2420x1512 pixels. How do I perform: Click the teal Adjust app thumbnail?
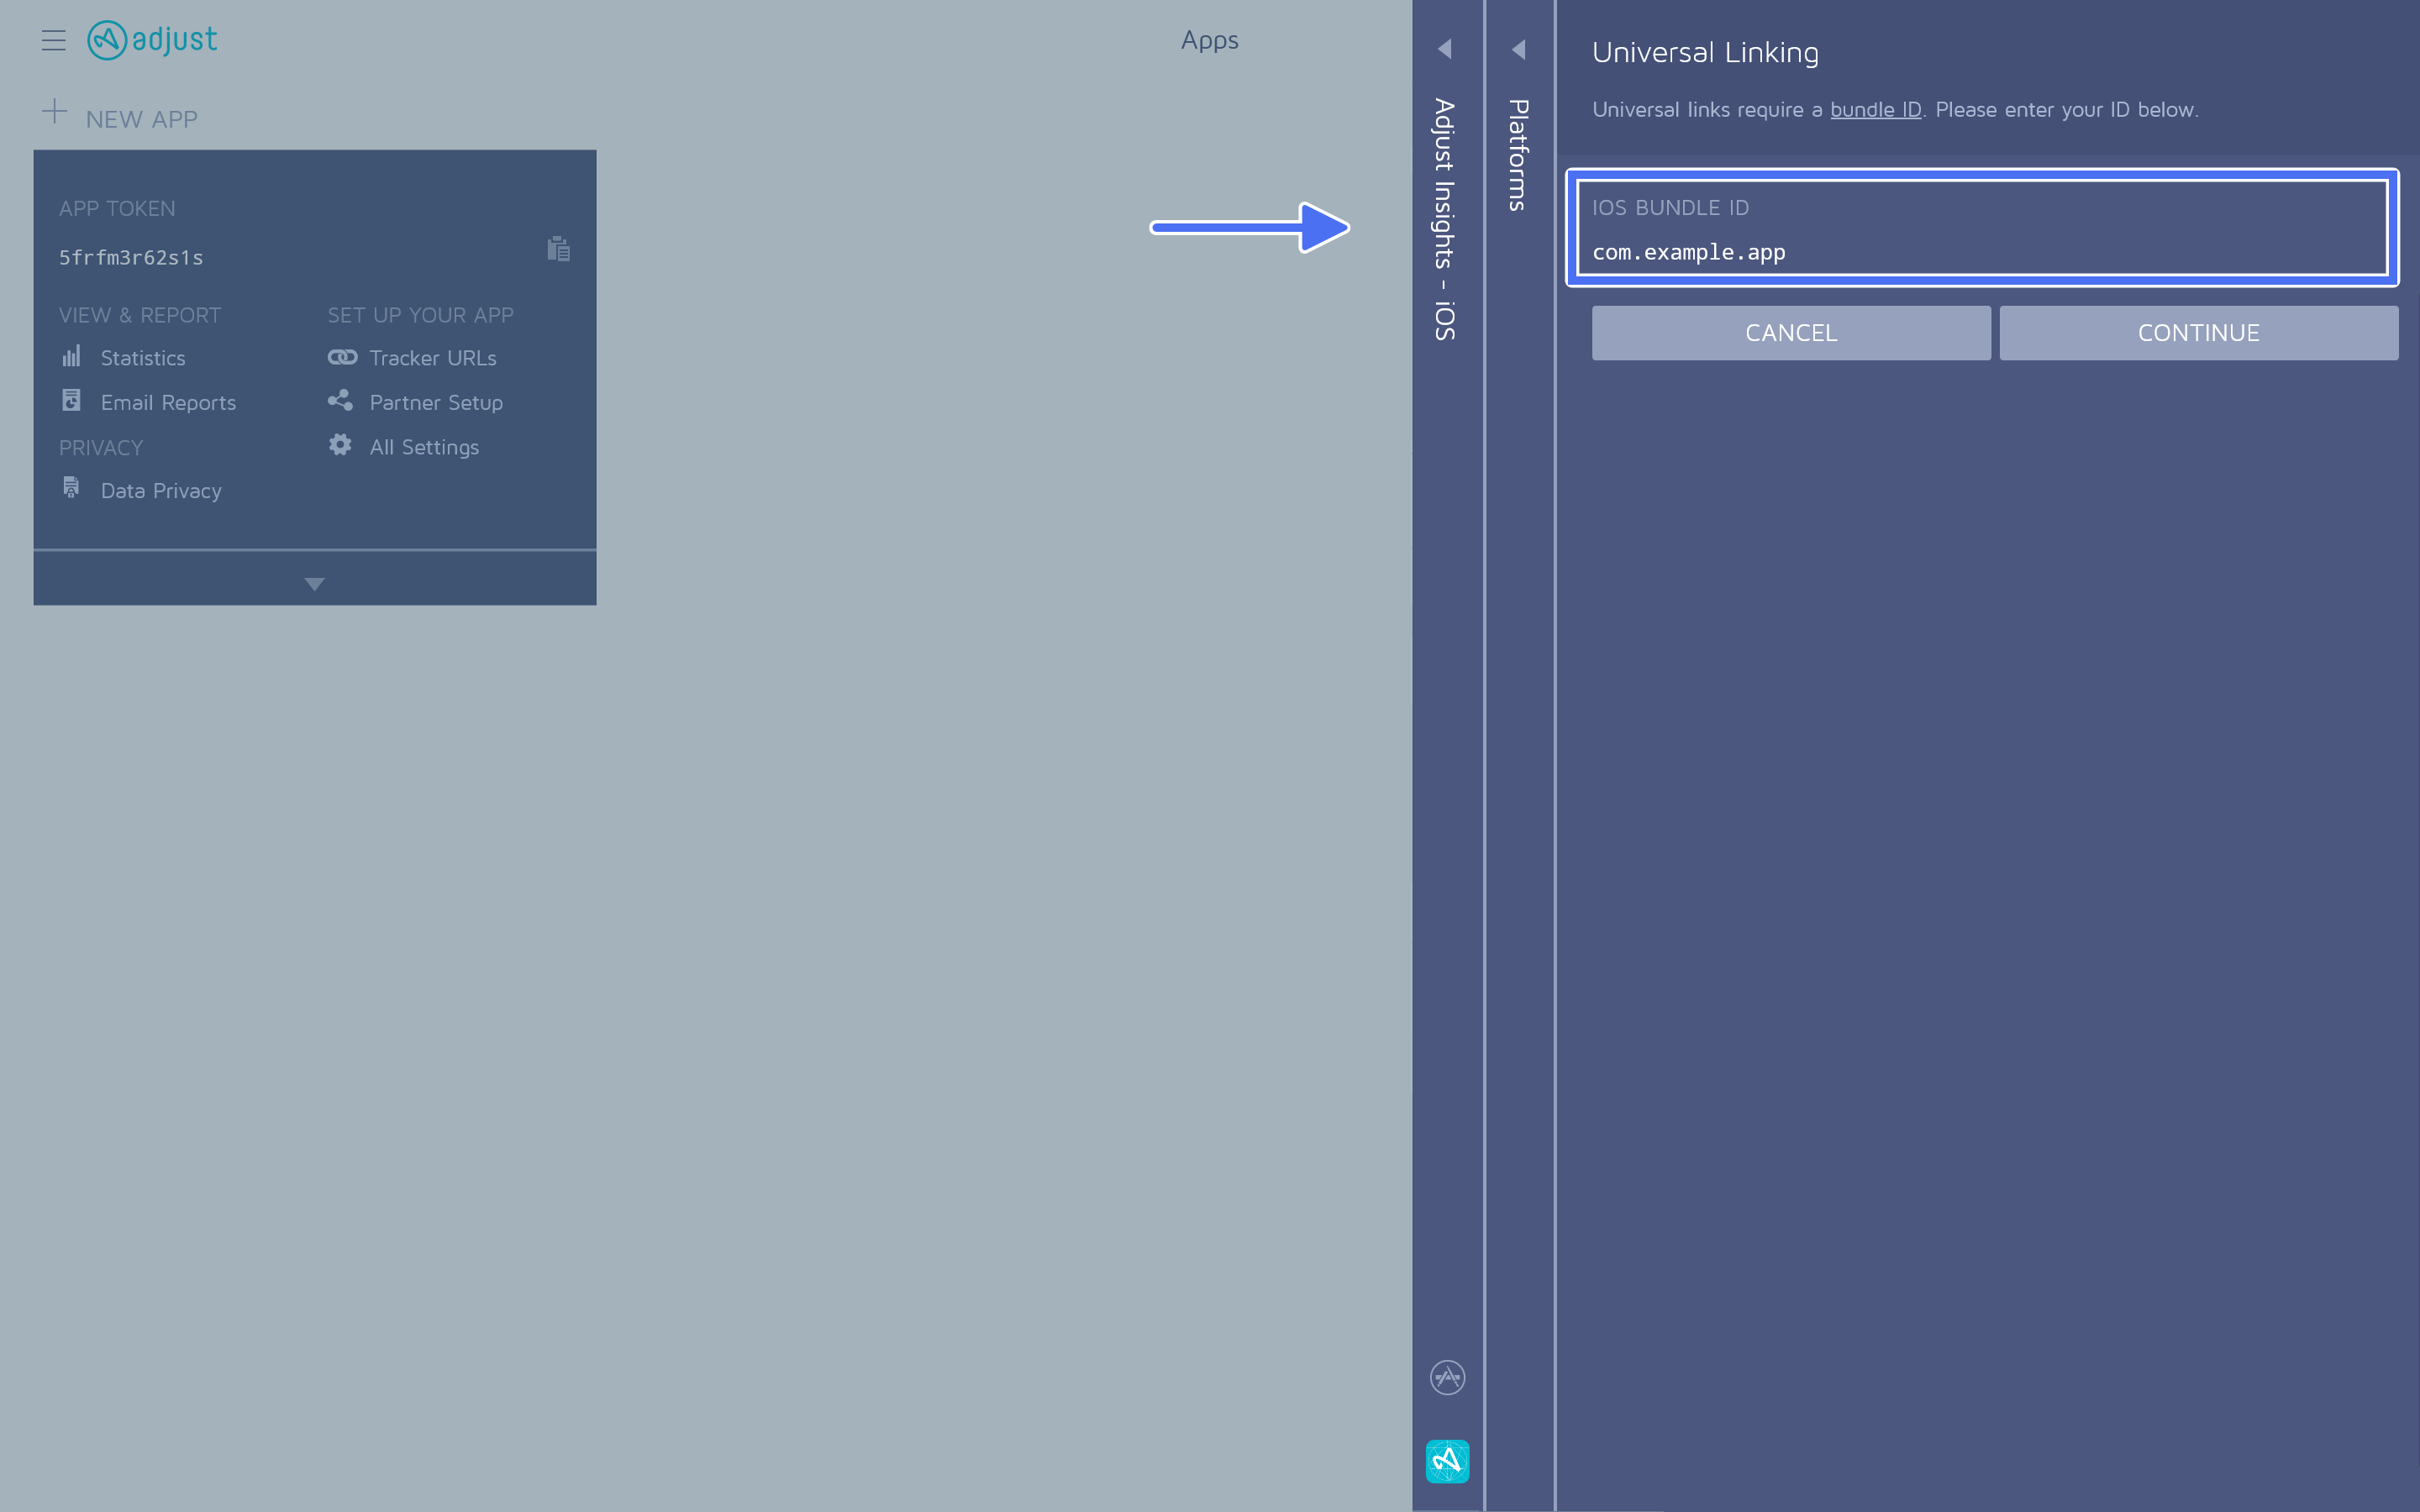pyautogui.click(x=1447, y=1461)
